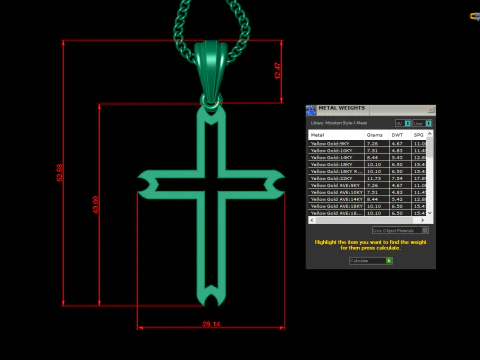Click the gold ring icon at top-right corner
480x360 pixels.
[475, 16]
